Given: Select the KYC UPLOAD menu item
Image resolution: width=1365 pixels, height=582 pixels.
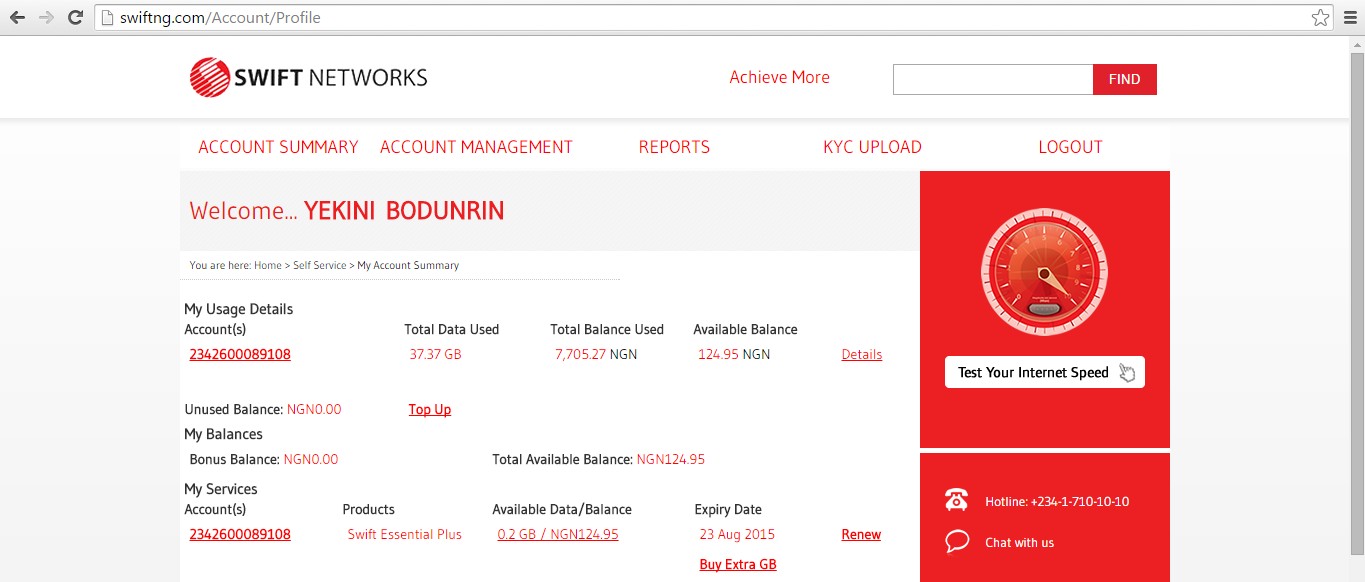Looking at the screenshot, I should pyautogui.click(x=872, y=146).
